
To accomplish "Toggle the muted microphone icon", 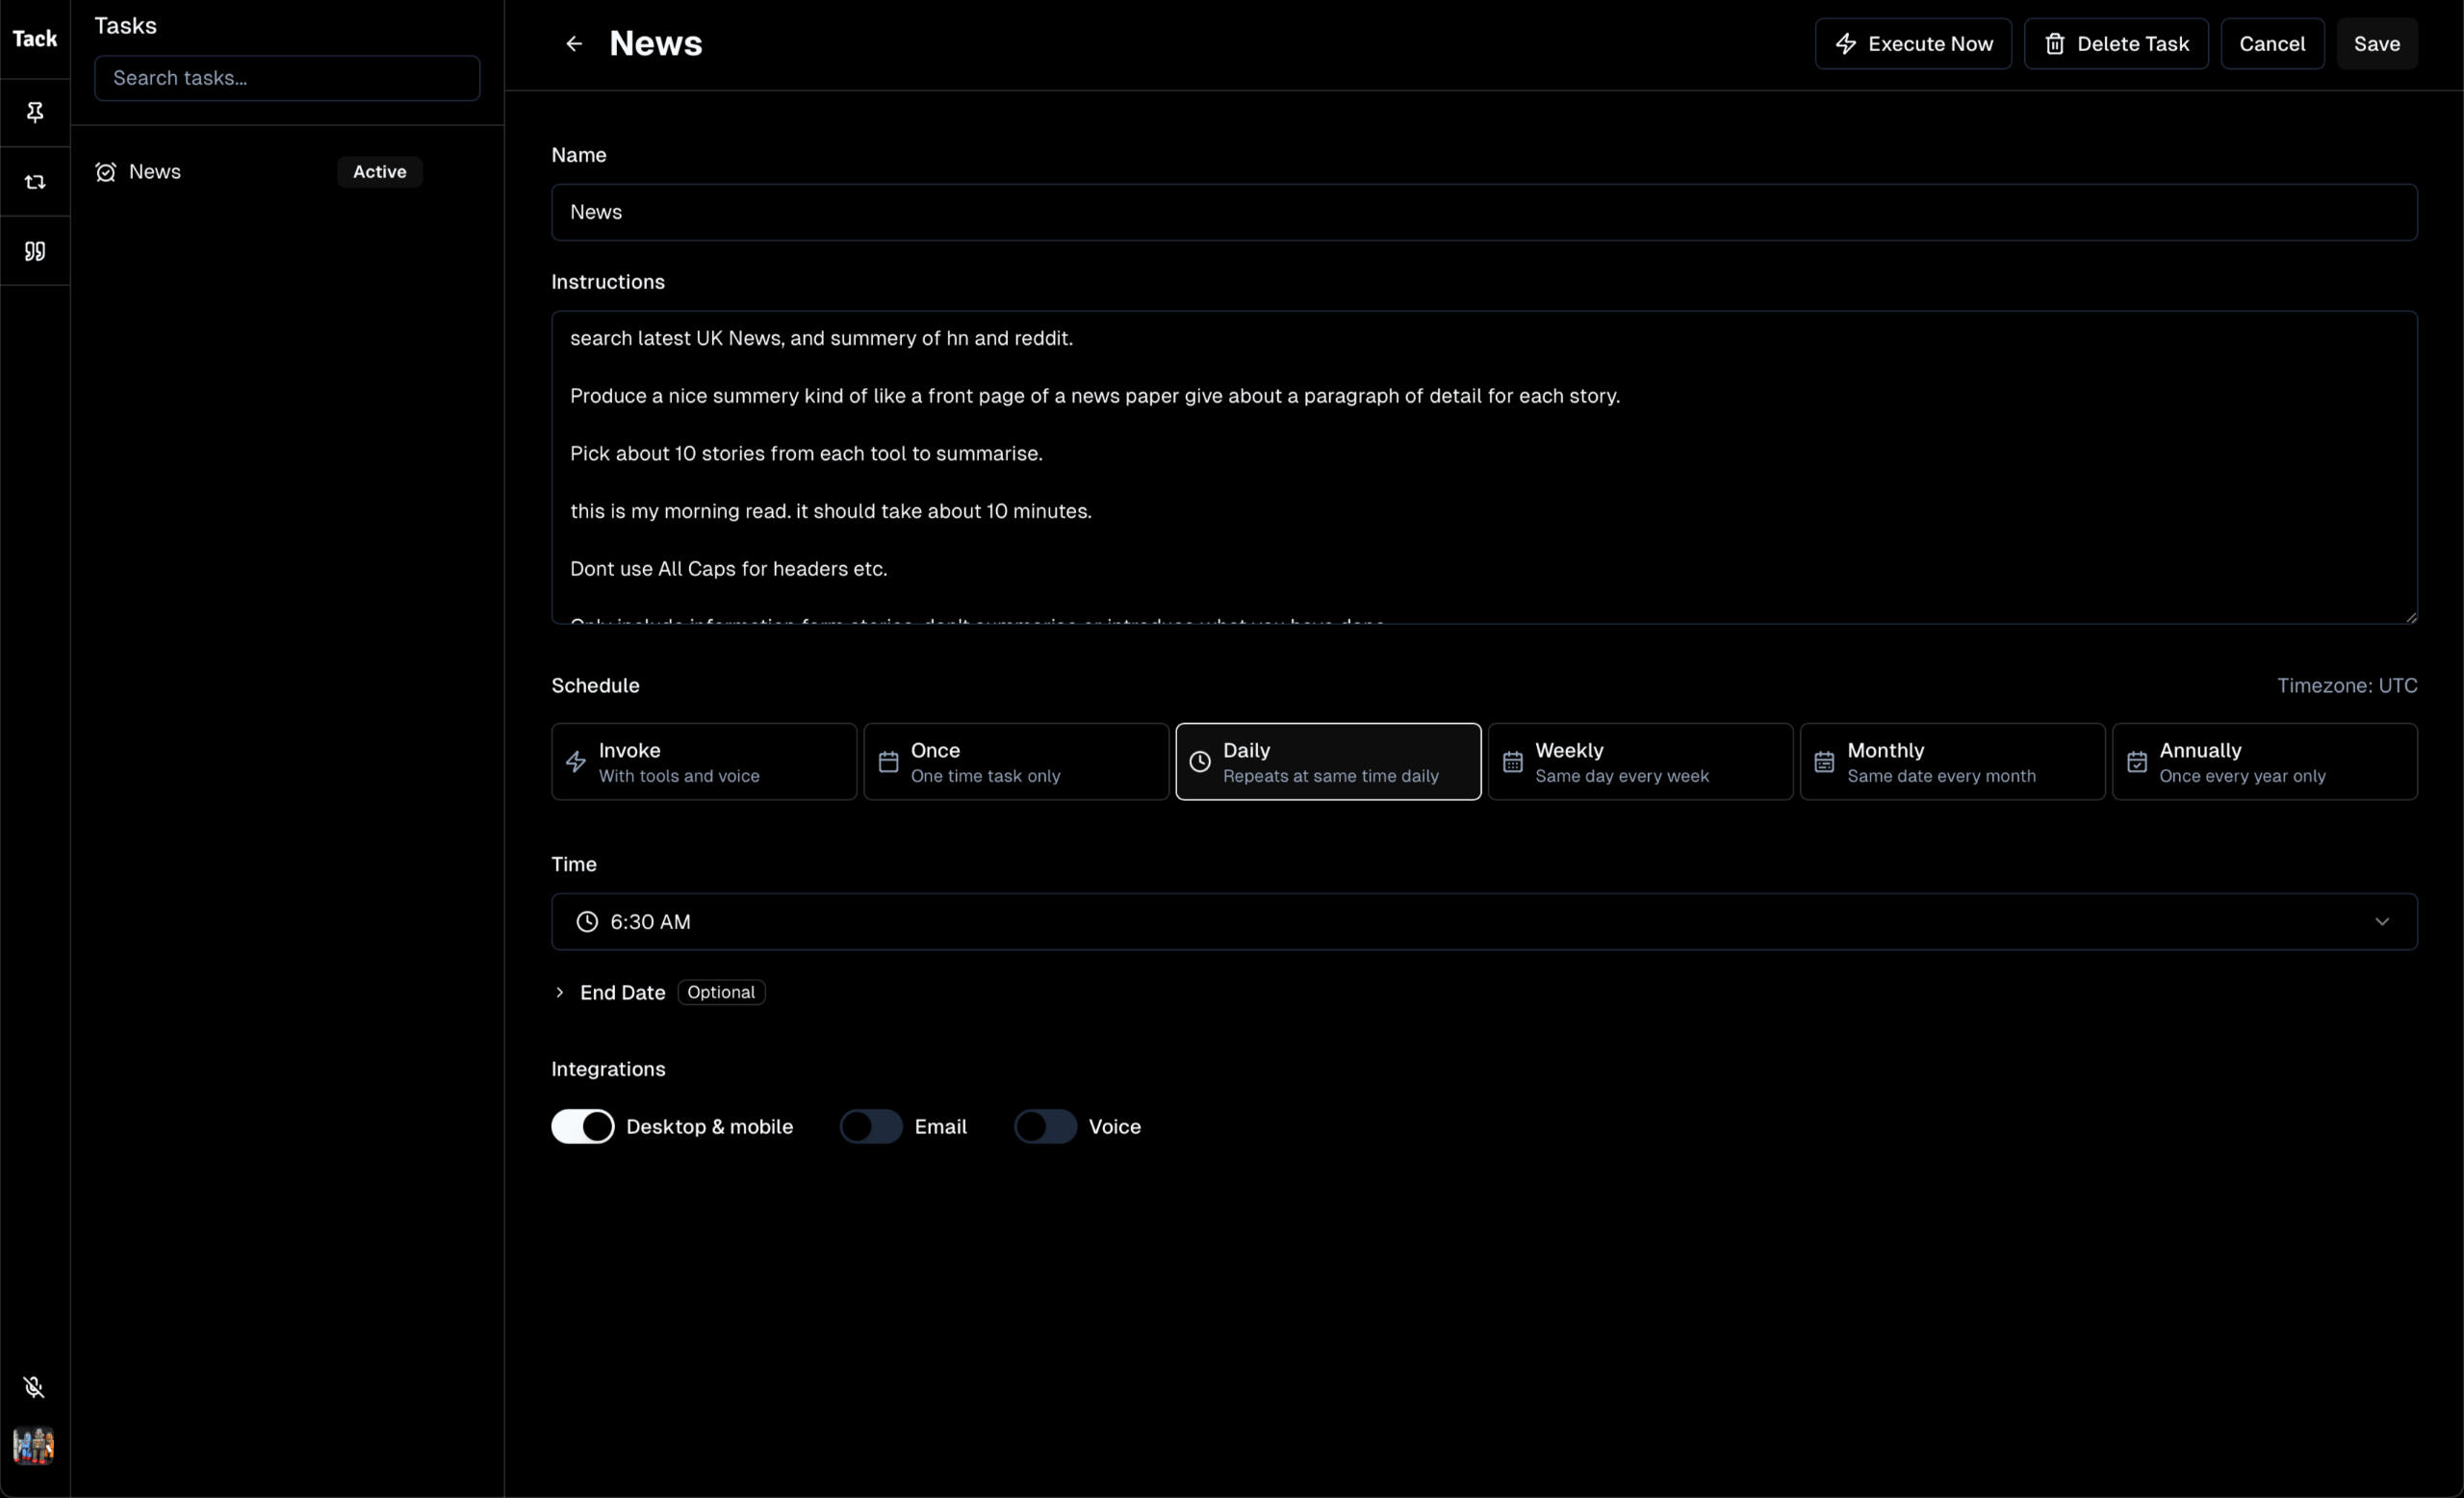I will (x=34, y=1387).
